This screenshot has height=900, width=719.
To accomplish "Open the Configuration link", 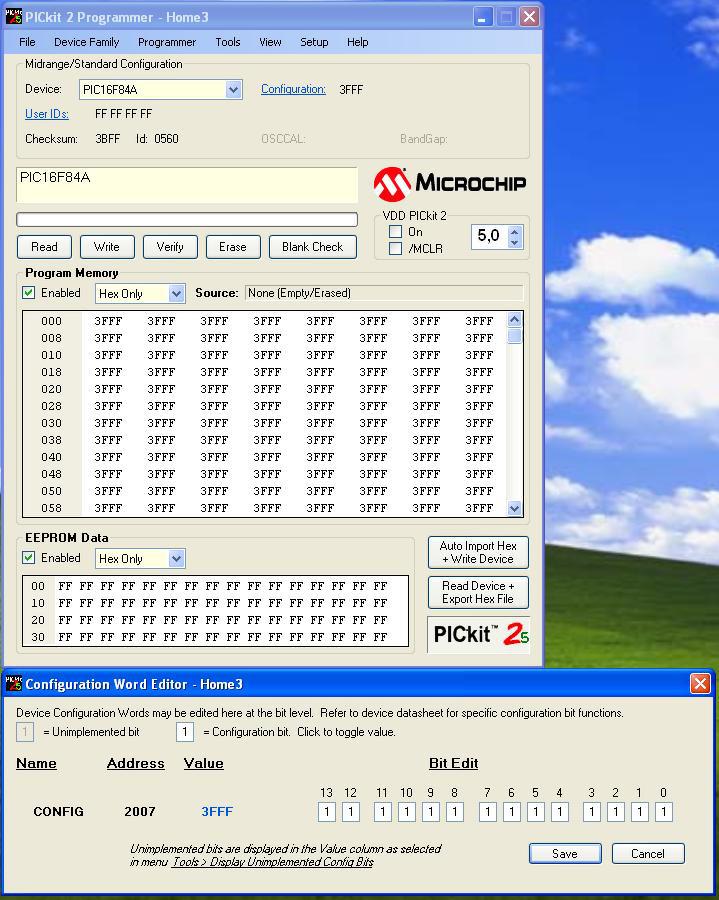I will click(293, 89).
